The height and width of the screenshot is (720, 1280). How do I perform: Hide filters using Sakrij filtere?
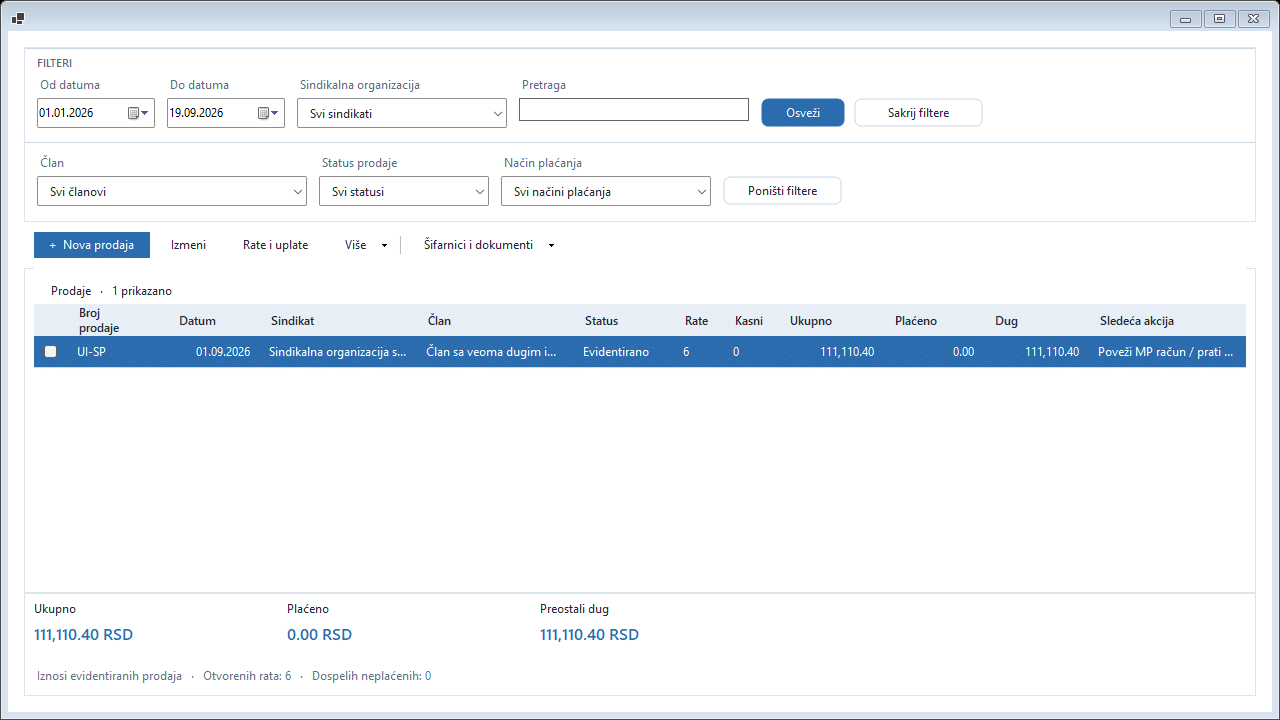(x=918, y=113)
